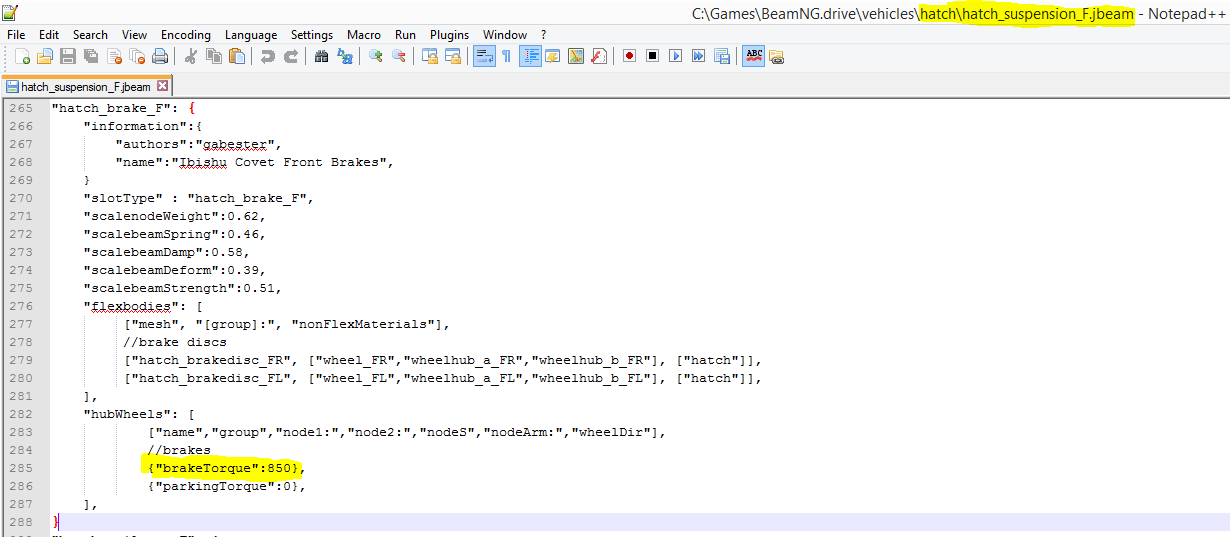Viewport: 1230px width, 537px height.
Task: Cut selection with the scissors icon
Action: 190,56
